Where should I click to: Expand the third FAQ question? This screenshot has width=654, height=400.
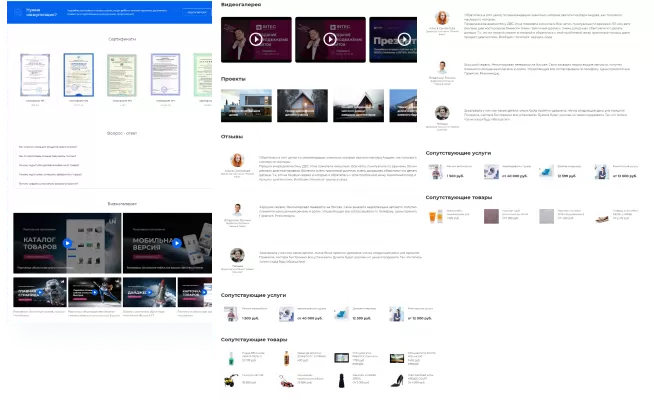click(x=50, y=165)
